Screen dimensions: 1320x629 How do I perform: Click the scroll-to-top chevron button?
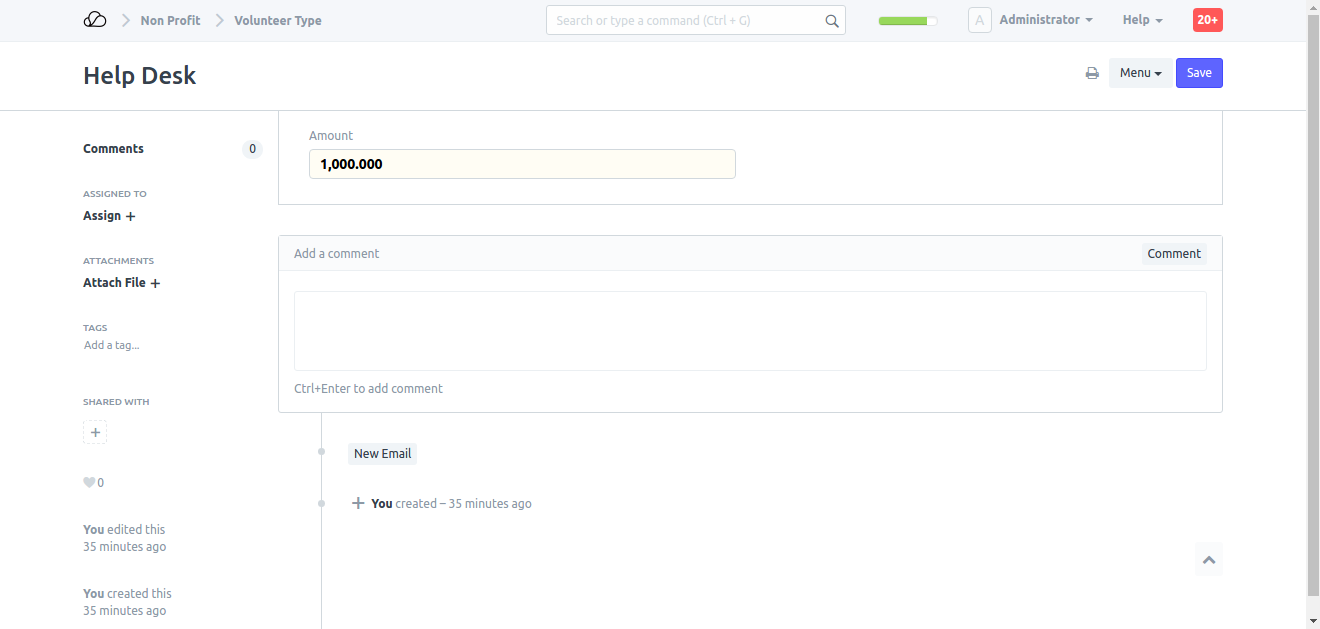(1208, 560)
